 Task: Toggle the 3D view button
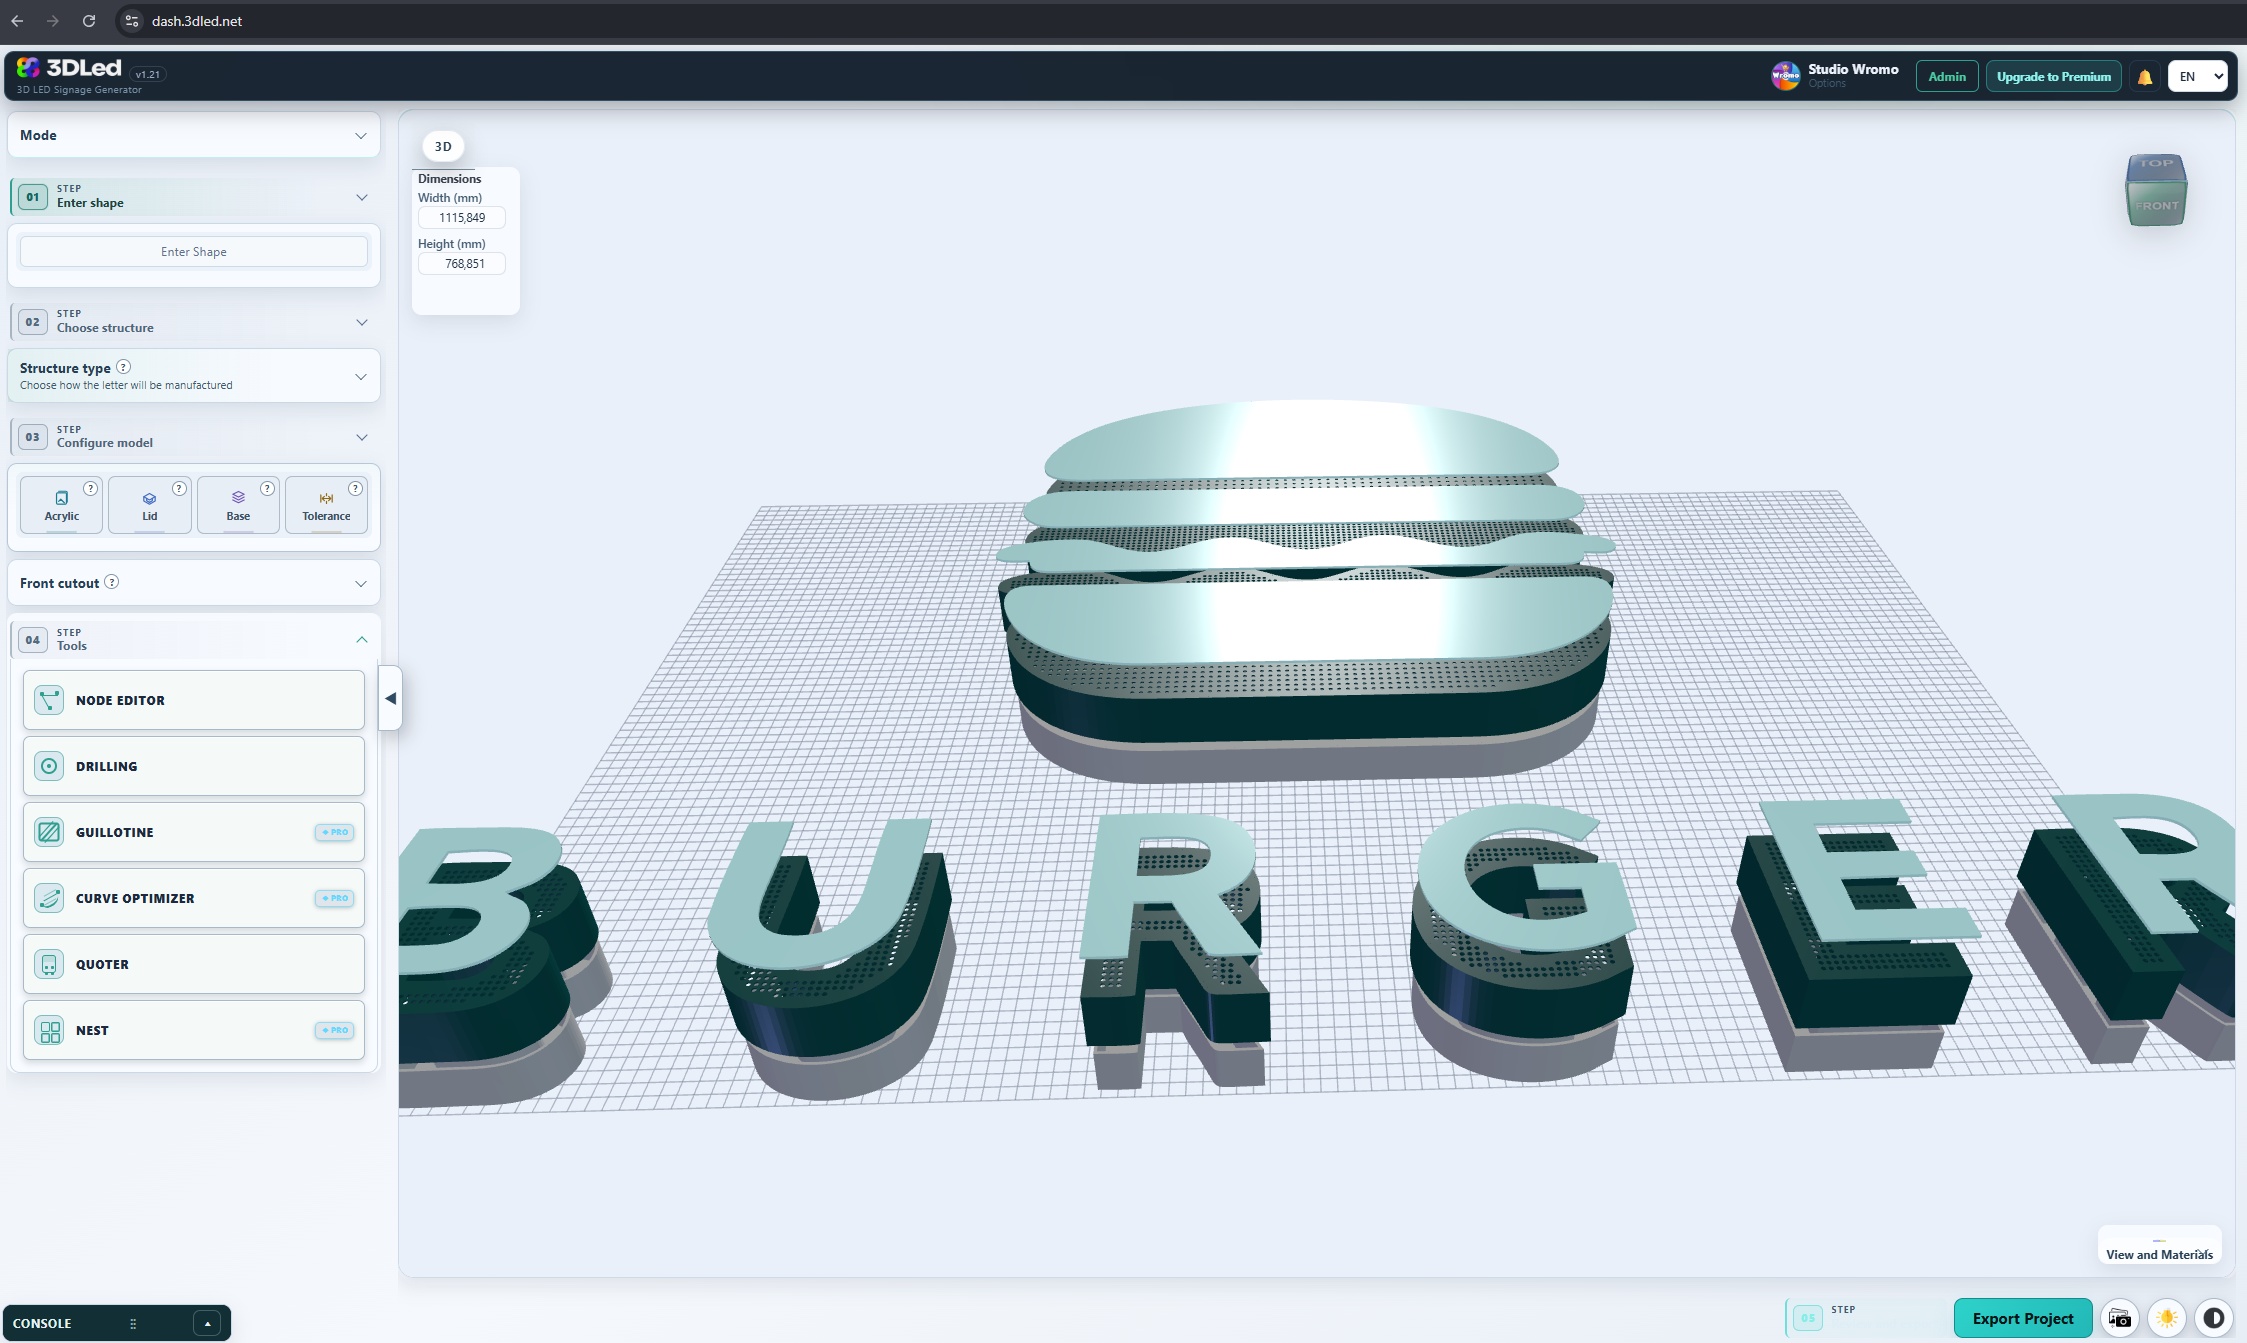coord(443,146)
